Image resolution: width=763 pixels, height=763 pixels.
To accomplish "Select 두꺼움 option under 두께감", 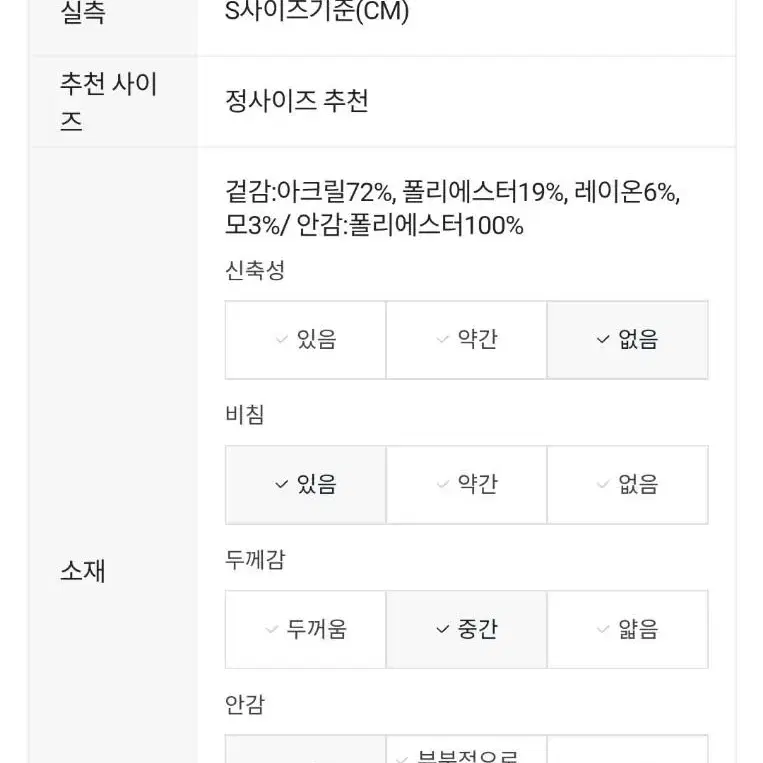I will (306, 629).
